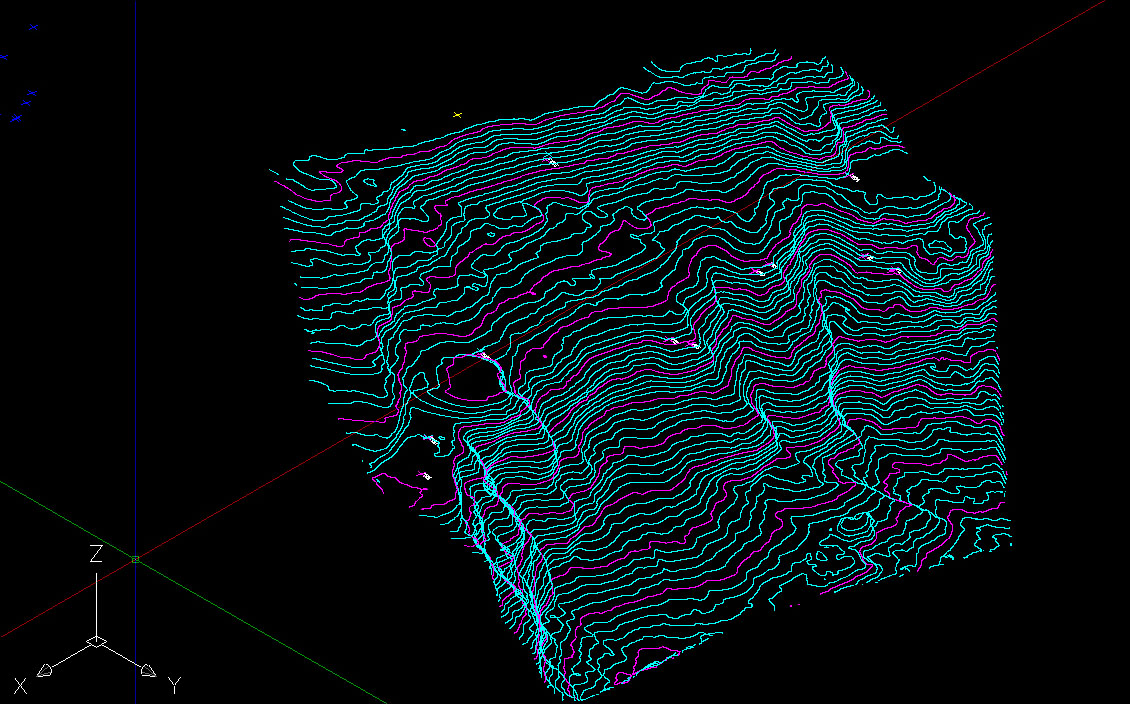Click the white elevation label at lower-left terrain edge
This screenshot has width=1130, height=704.
(424, 476)
